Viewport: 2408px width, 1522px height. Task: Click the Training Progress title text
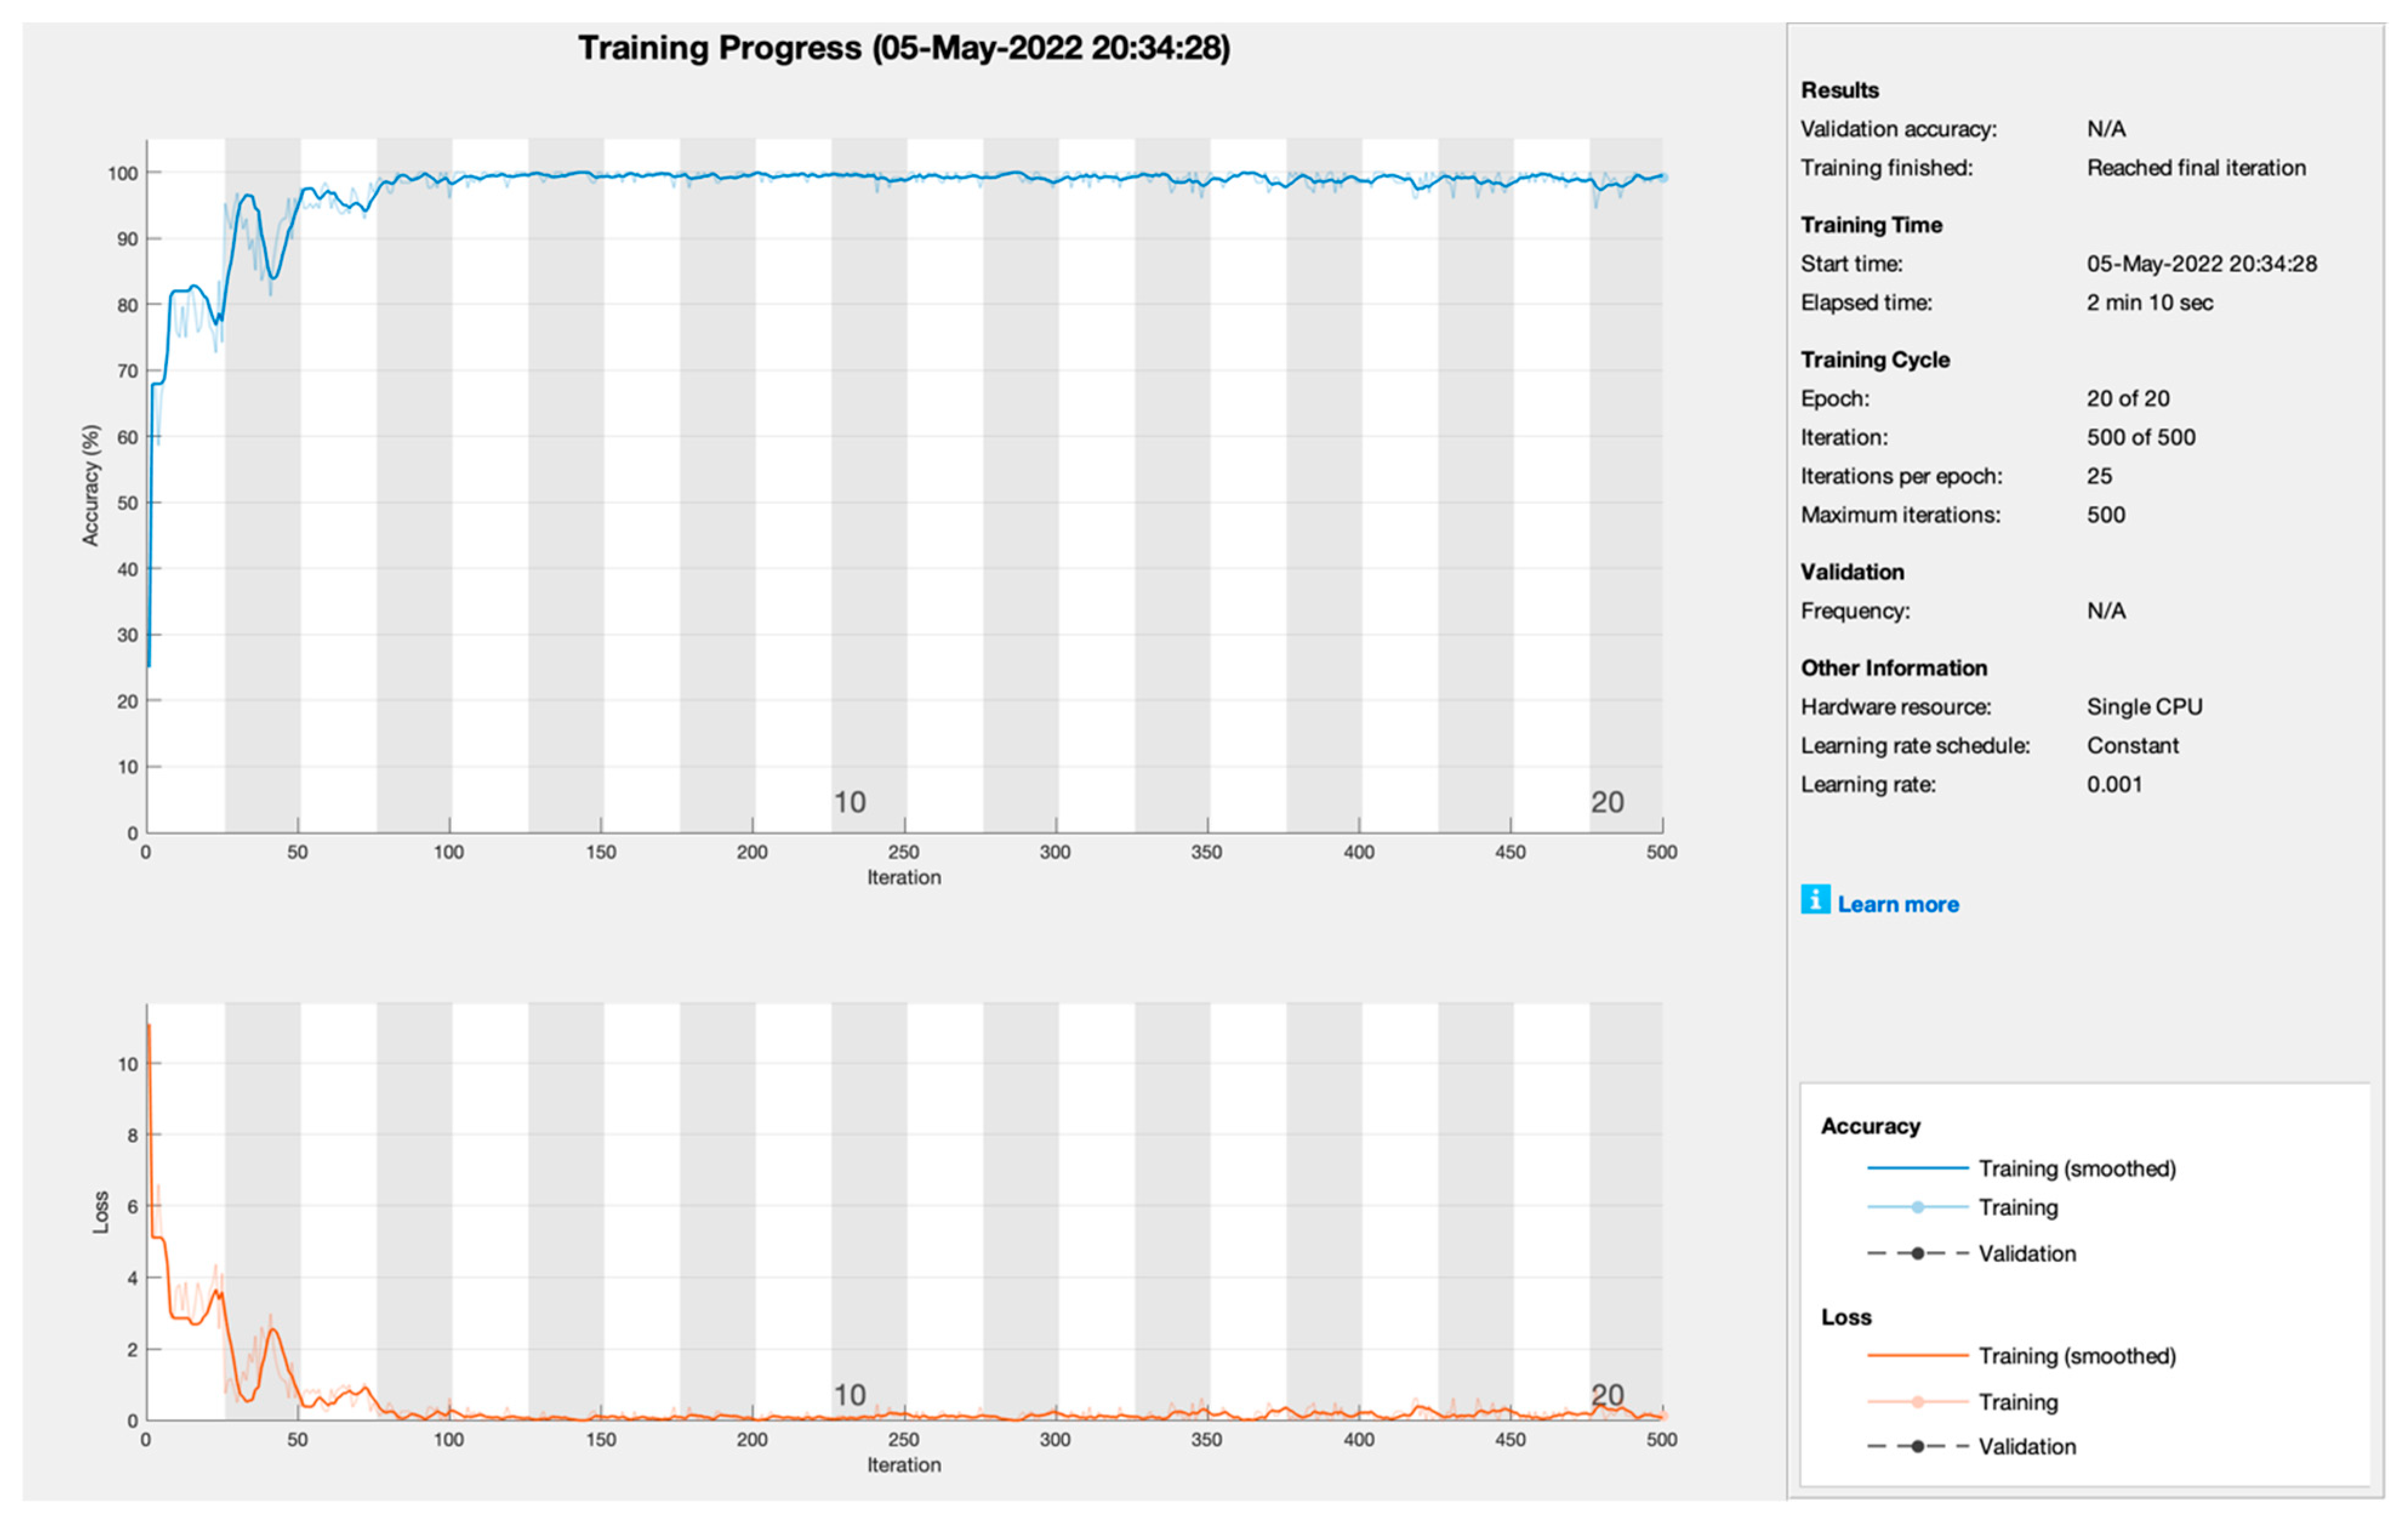pos(903,48)
